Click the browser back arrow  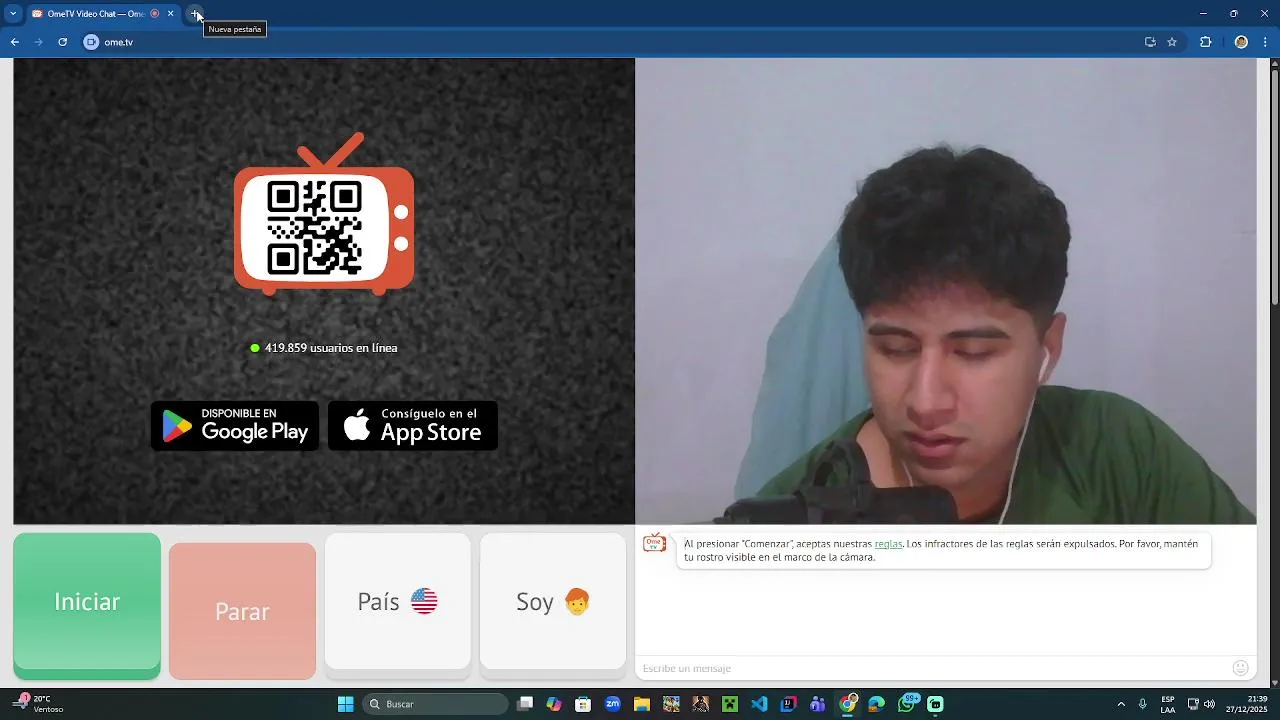point(14,42)
